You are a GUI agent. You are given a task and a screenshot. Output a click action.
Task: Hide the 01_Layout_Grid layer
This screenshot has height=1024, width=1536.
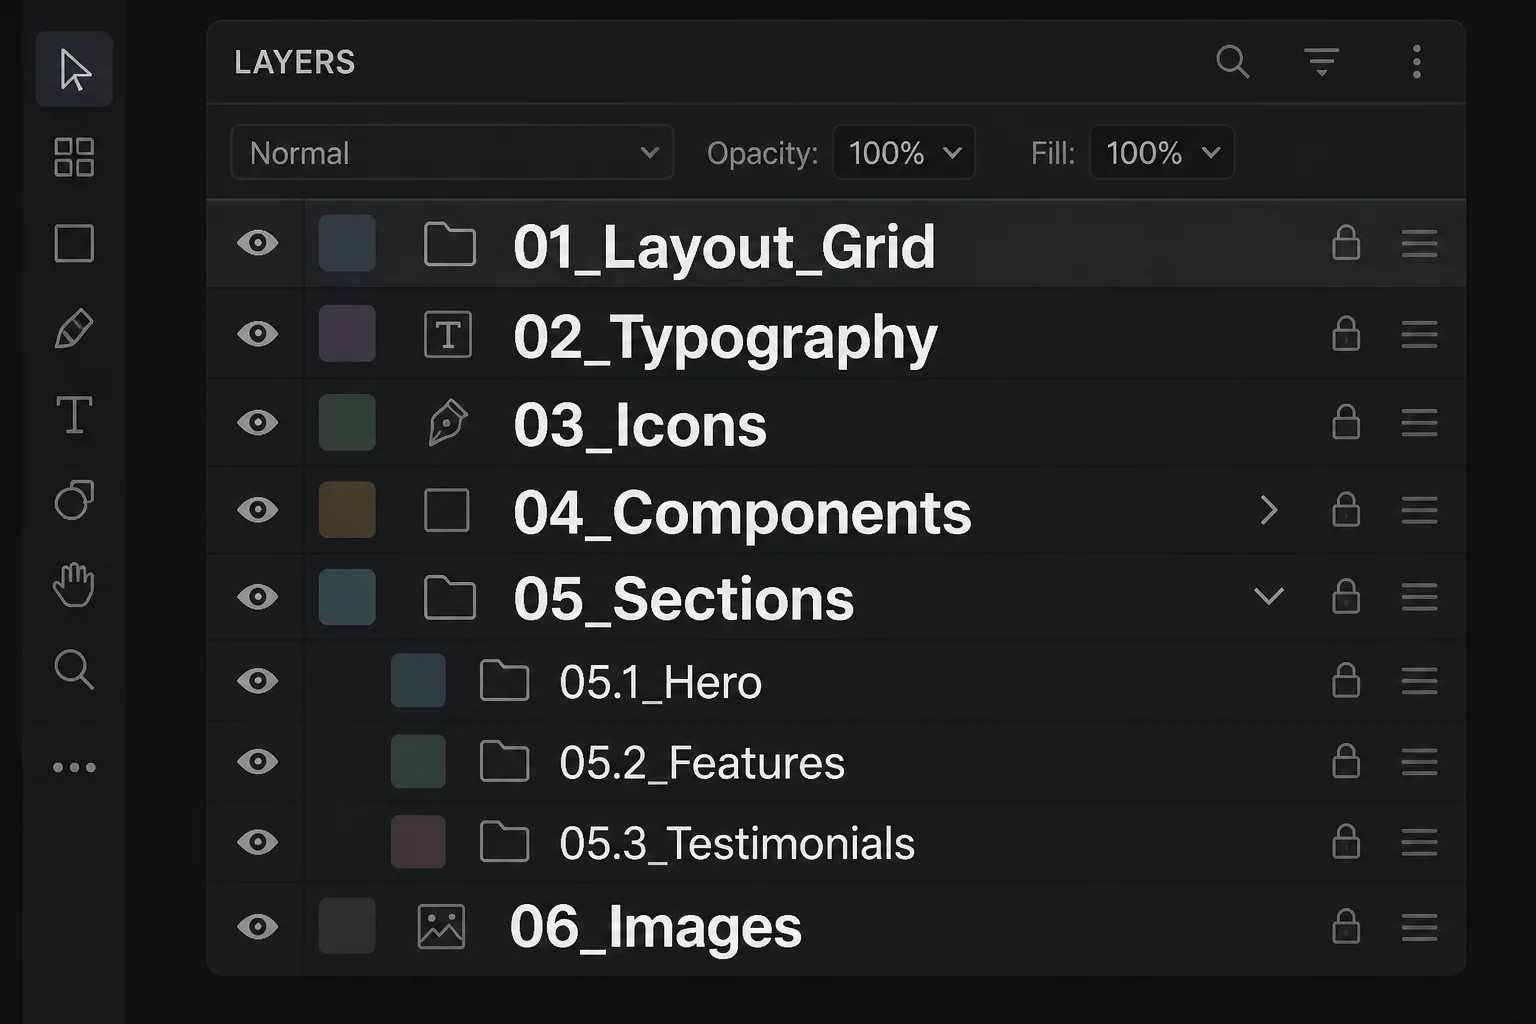[258, 243]
